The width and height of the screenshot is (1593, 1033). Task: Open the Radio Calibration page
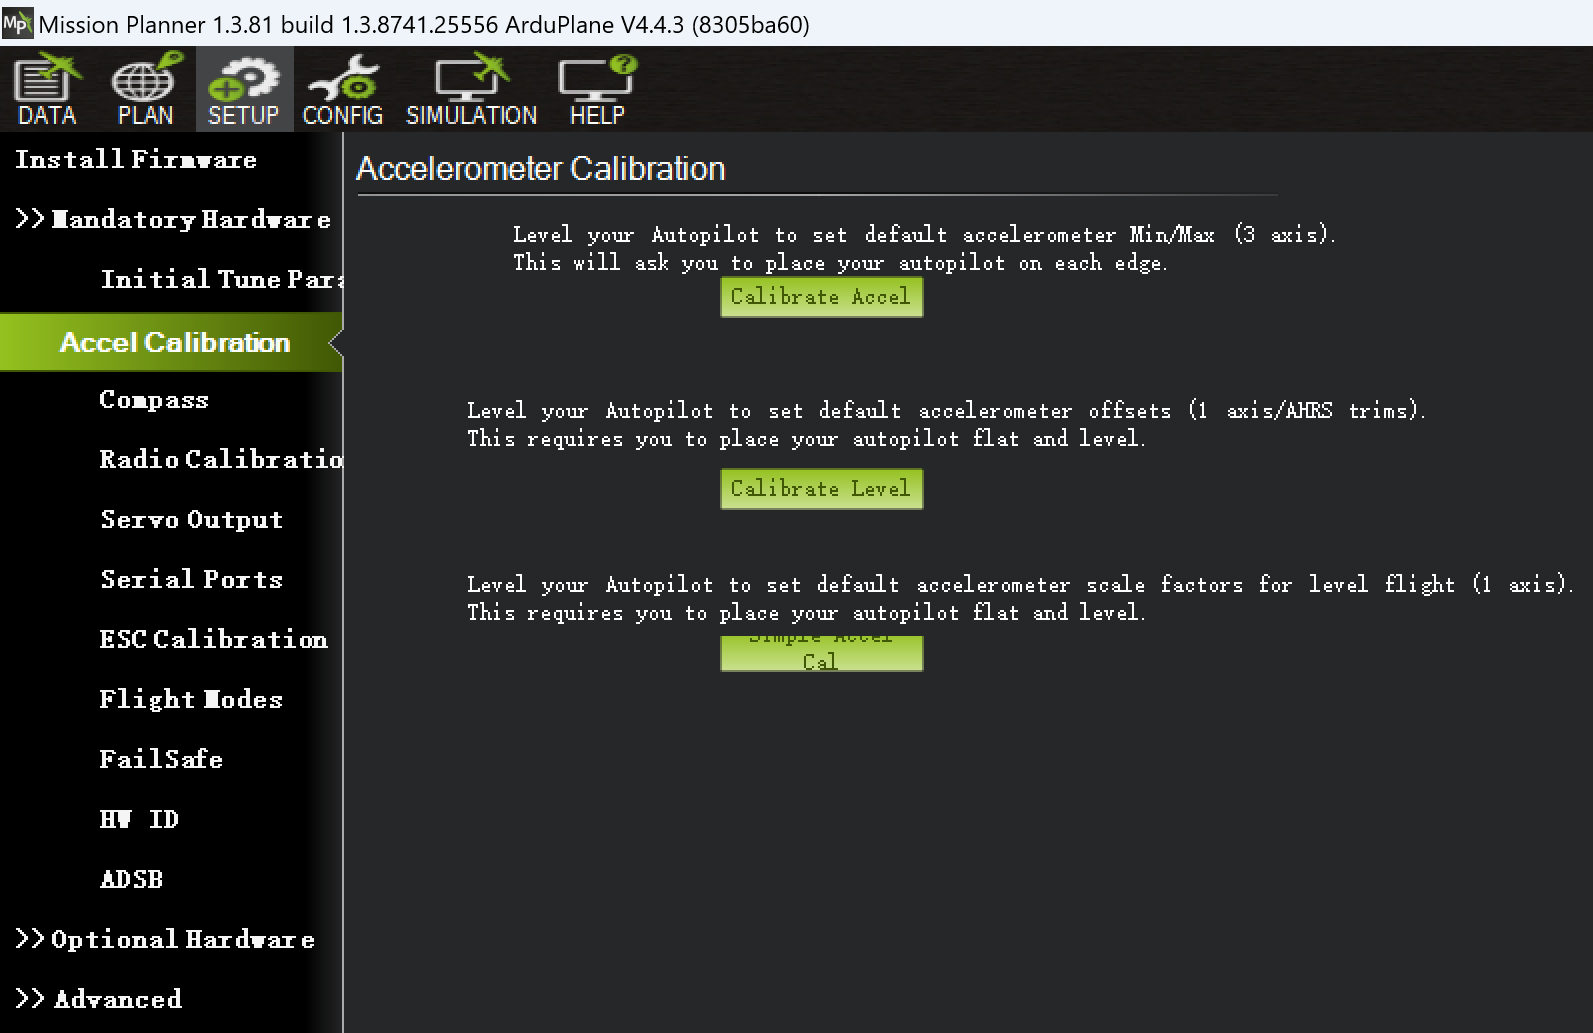point(221,460)
